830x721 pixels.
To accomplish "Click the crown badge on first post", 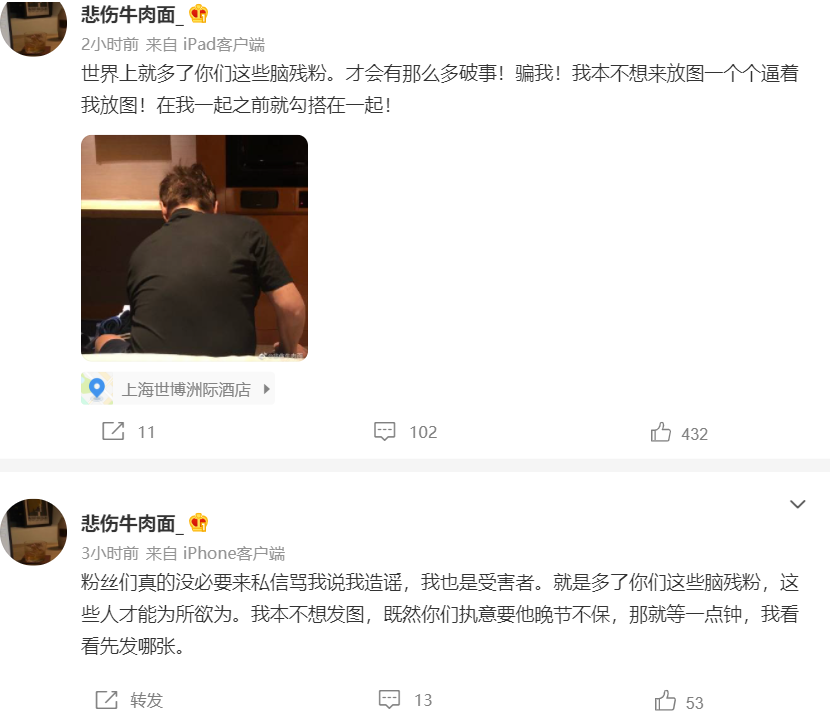I will click(x=199, y=14).
